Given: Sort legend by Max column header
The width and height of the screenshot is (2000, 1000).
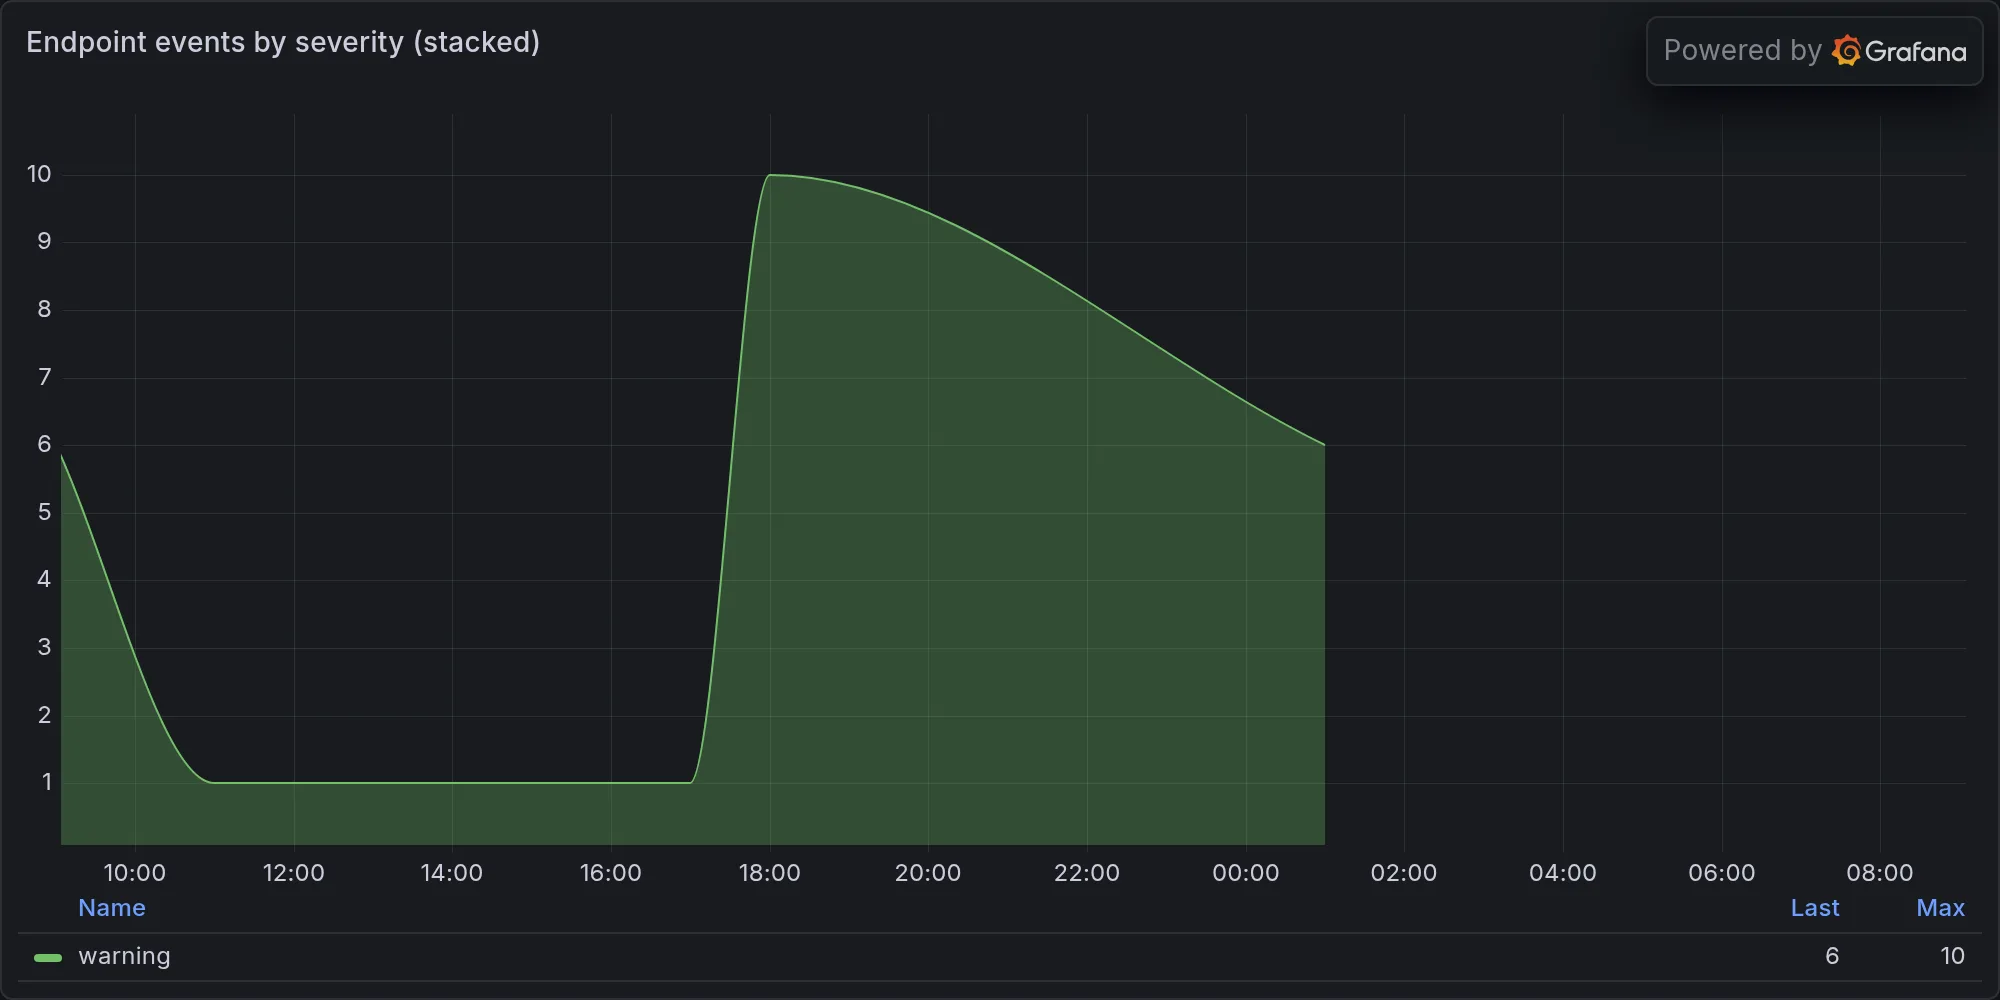Looking at the screenshot, I should point(1940,908).
